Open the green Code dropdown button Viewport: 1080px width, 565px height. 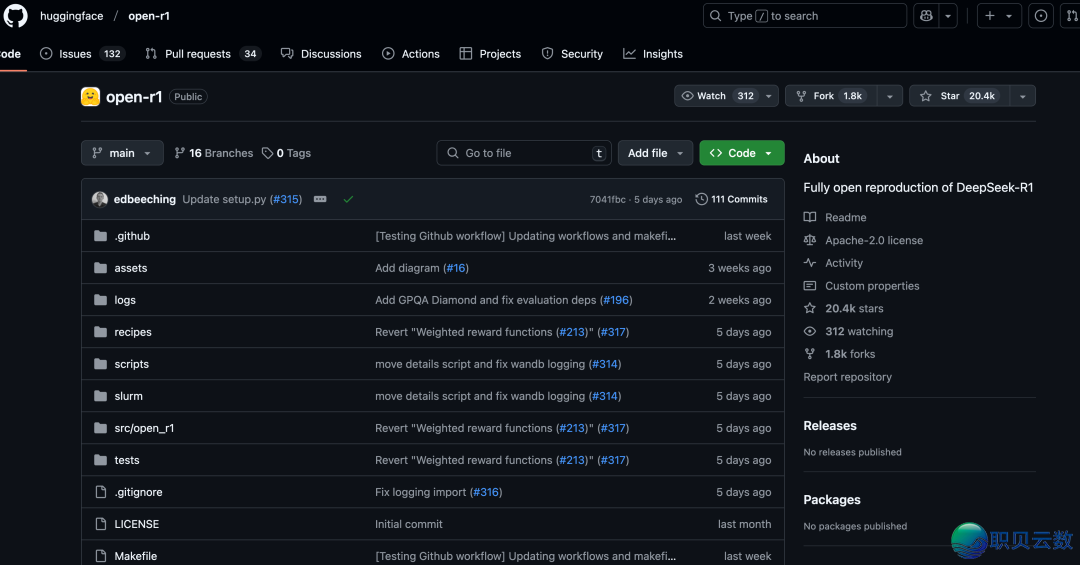point(742,153)
